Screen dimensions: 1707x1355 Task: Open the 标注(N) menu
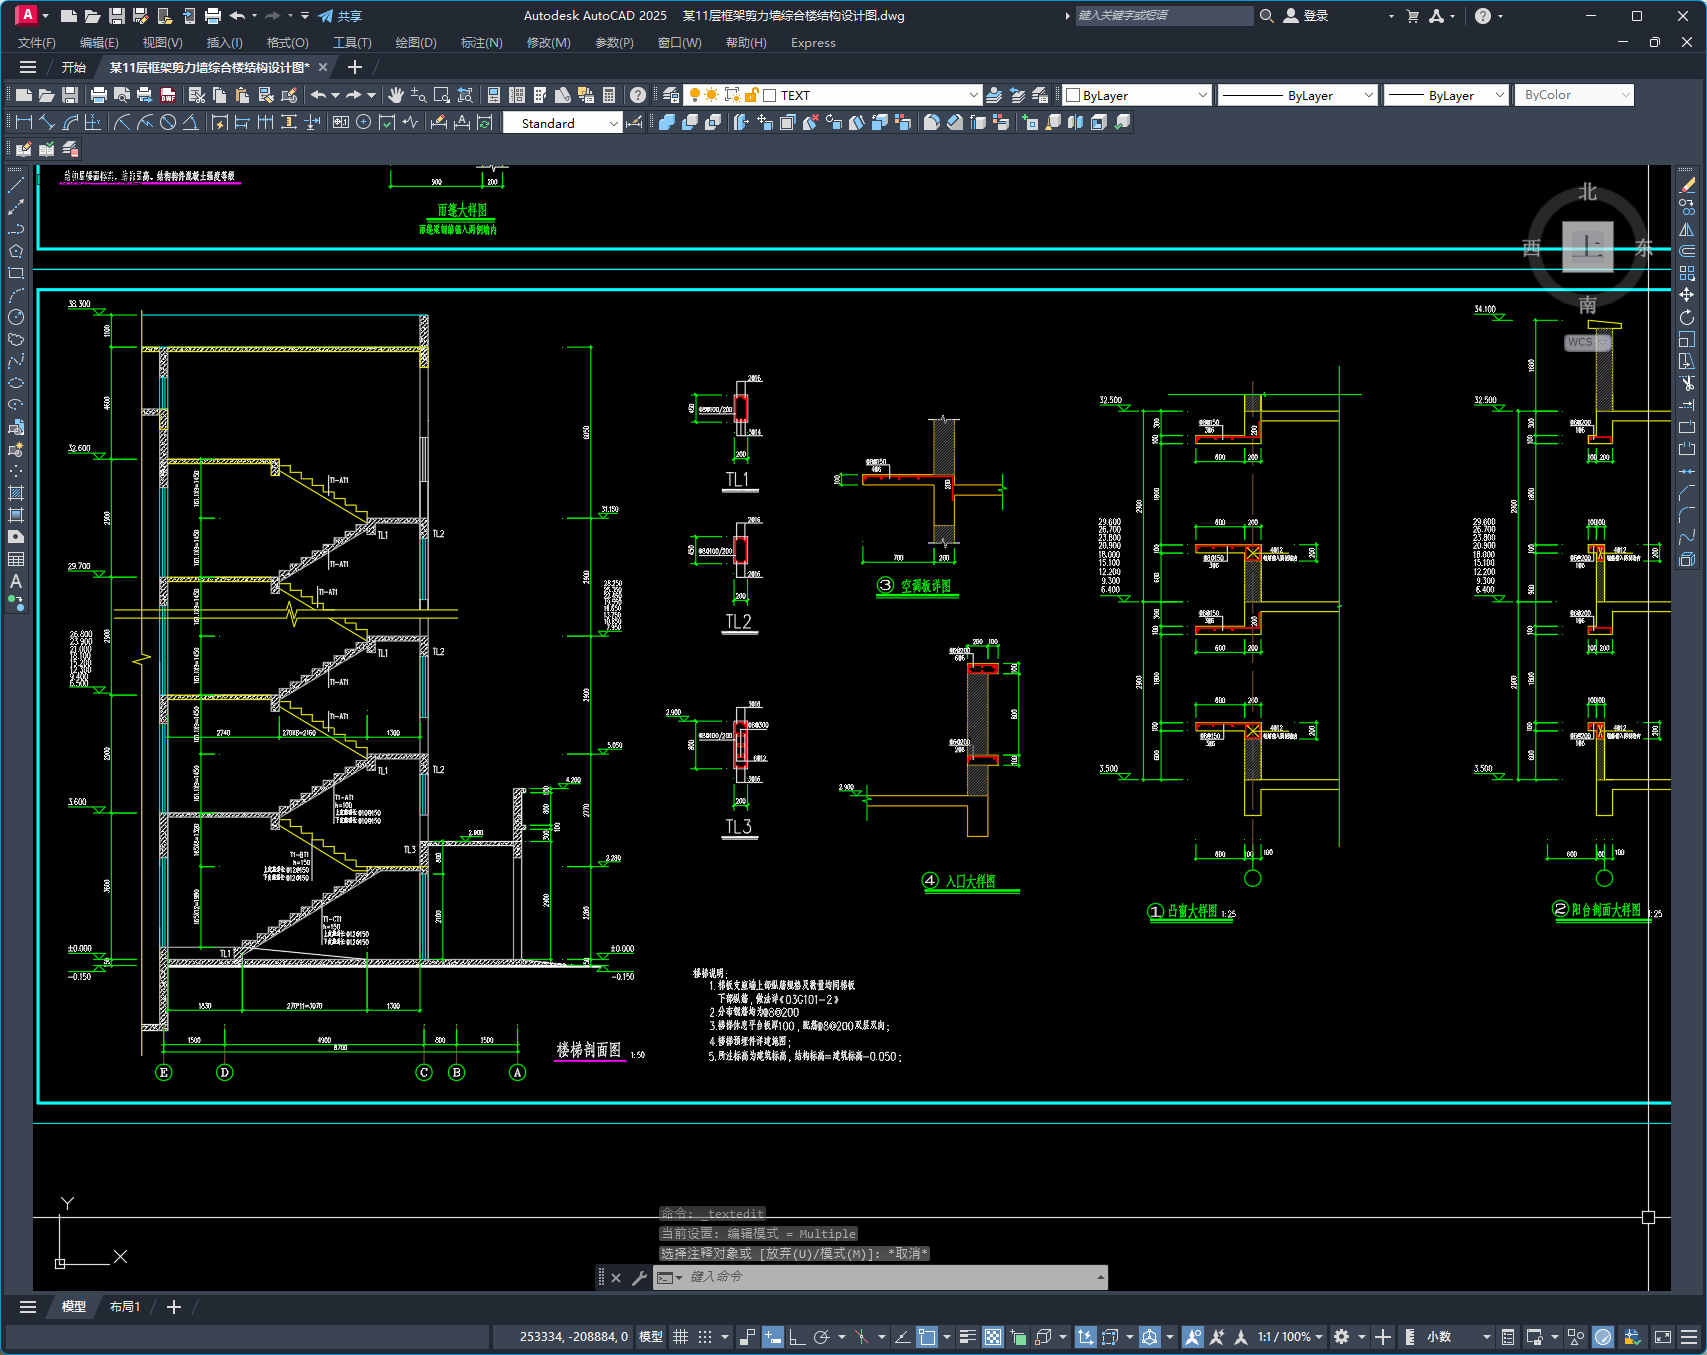[x=481, y=43]
